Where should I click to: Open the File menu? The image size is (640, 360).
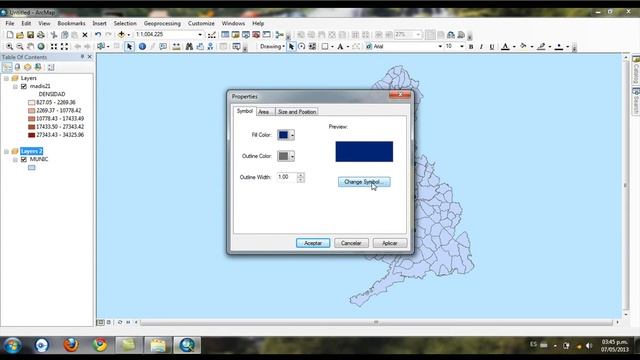click(x=10, y=24)
